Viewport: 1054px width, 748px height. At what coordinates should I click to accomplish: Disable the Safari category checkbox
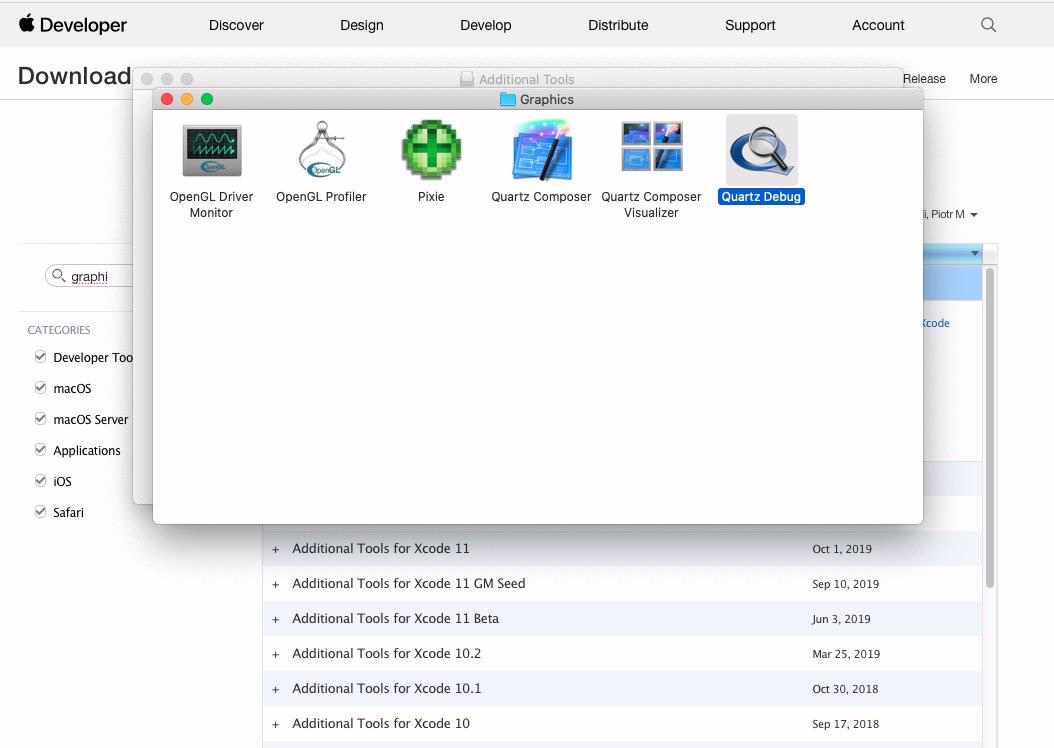point(41,512)
